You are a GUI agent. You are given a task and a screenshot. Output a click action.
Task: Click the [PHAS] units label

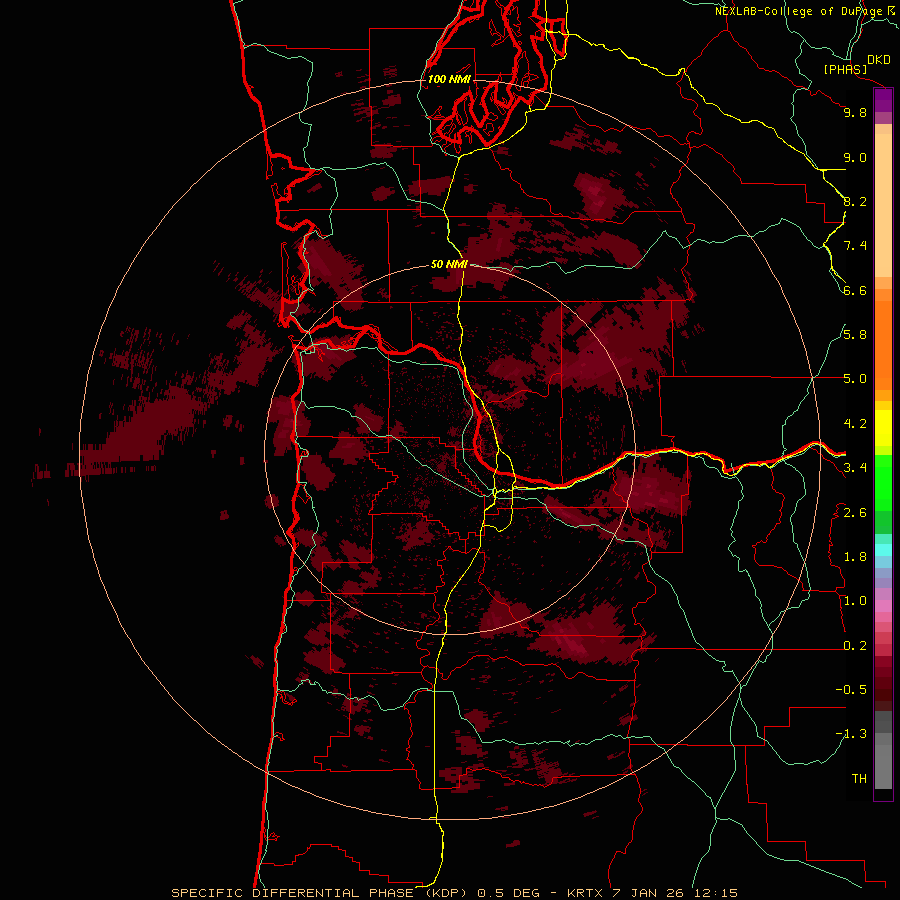[x=845, y=69]
